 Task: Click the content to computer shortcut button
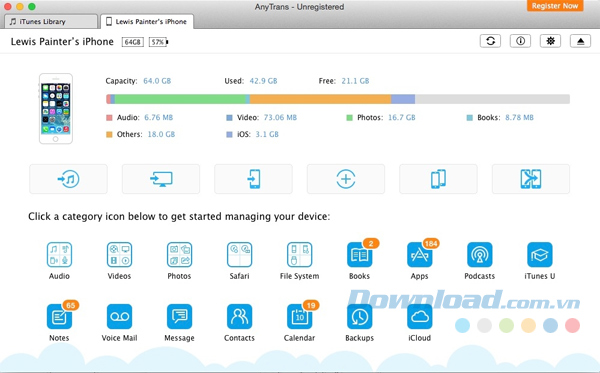[x=161, y=179]
